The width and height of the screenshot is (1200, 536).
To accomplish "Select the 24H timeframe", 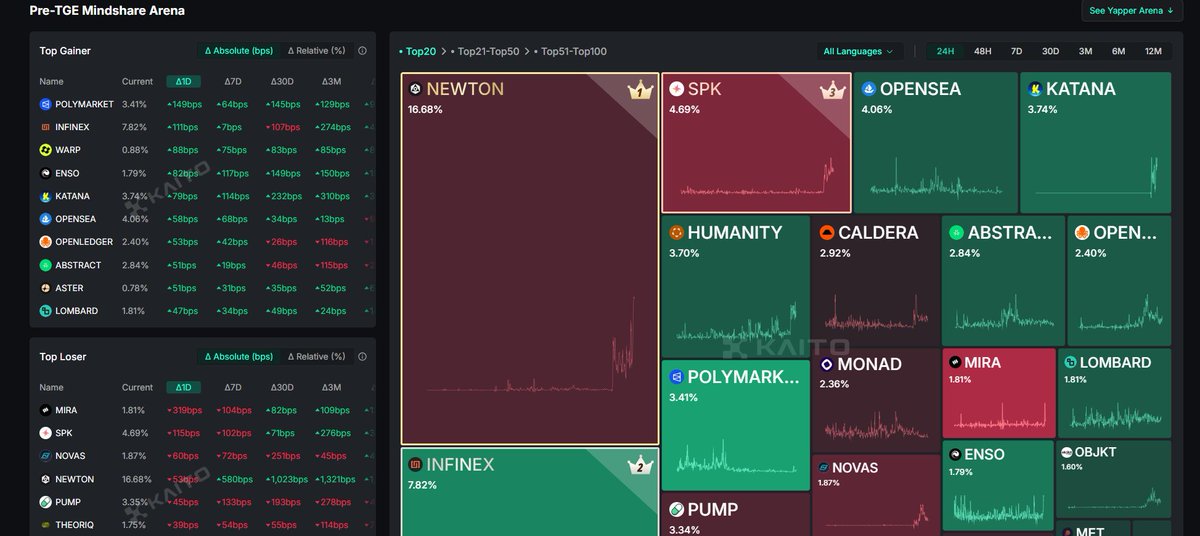I will (x=945, y=51).
